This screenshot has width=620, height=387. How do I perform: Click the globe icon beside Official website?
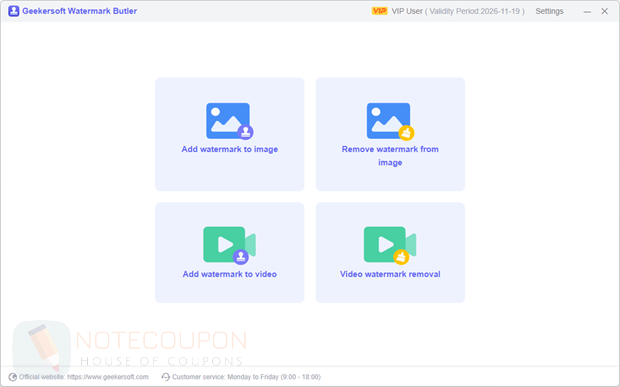click(13, 377)
